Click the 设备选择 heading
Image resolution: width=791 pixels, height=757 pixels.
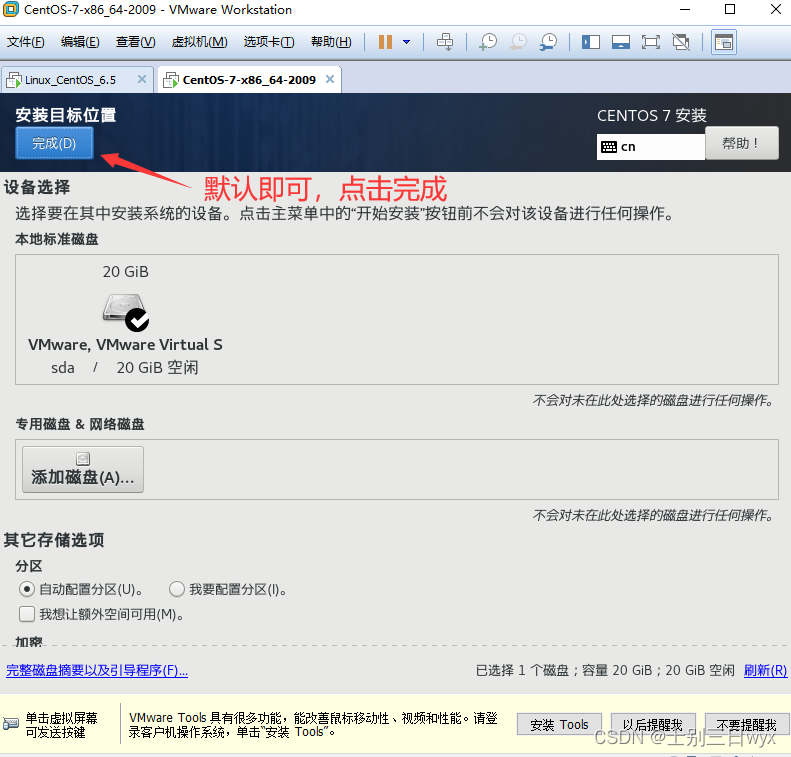click(x=37, y=188)
